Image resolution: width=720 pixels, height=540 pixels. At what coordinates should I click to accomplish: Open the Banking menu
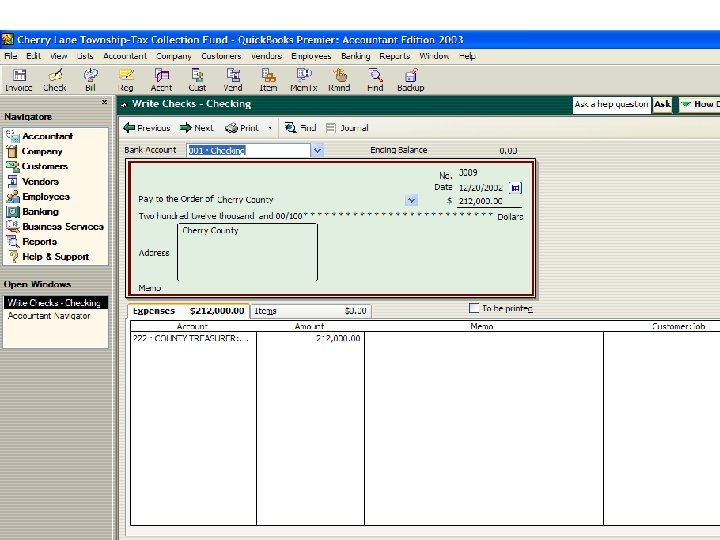point(355,56)
